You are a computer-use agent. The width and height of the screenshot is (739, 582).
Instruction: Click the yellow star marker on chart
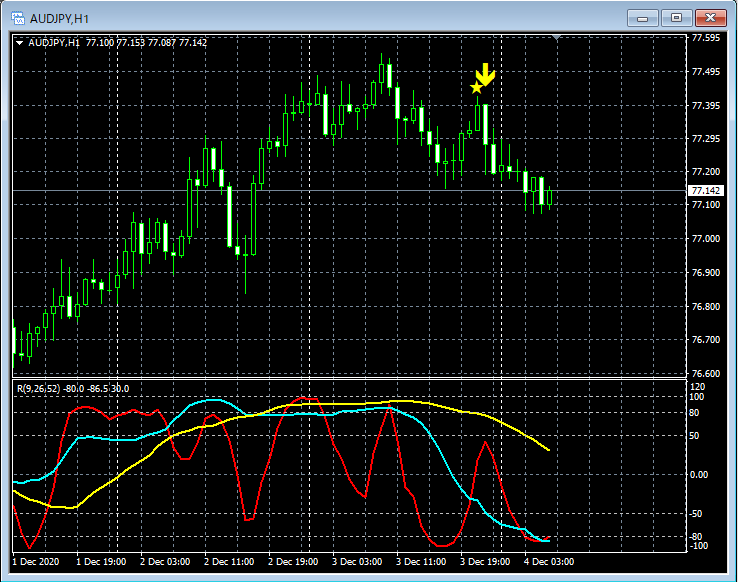point(476,88)
